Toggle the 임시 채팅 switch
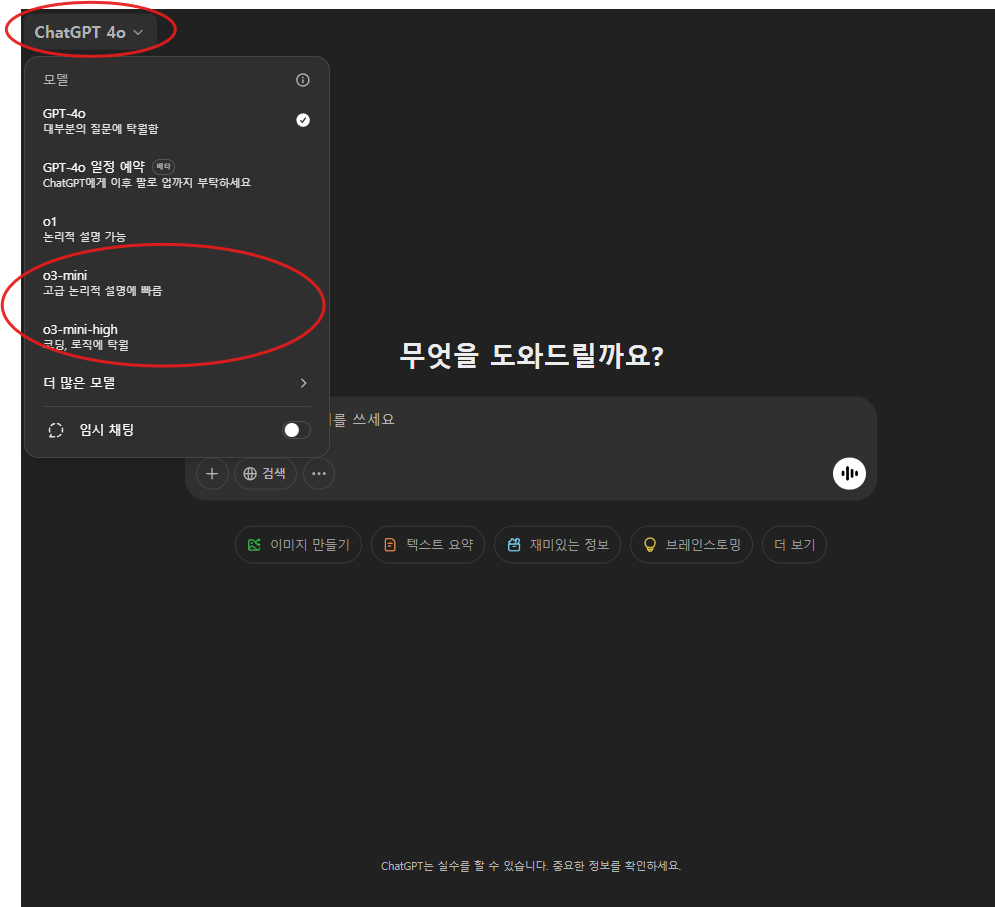 (296, 430)
